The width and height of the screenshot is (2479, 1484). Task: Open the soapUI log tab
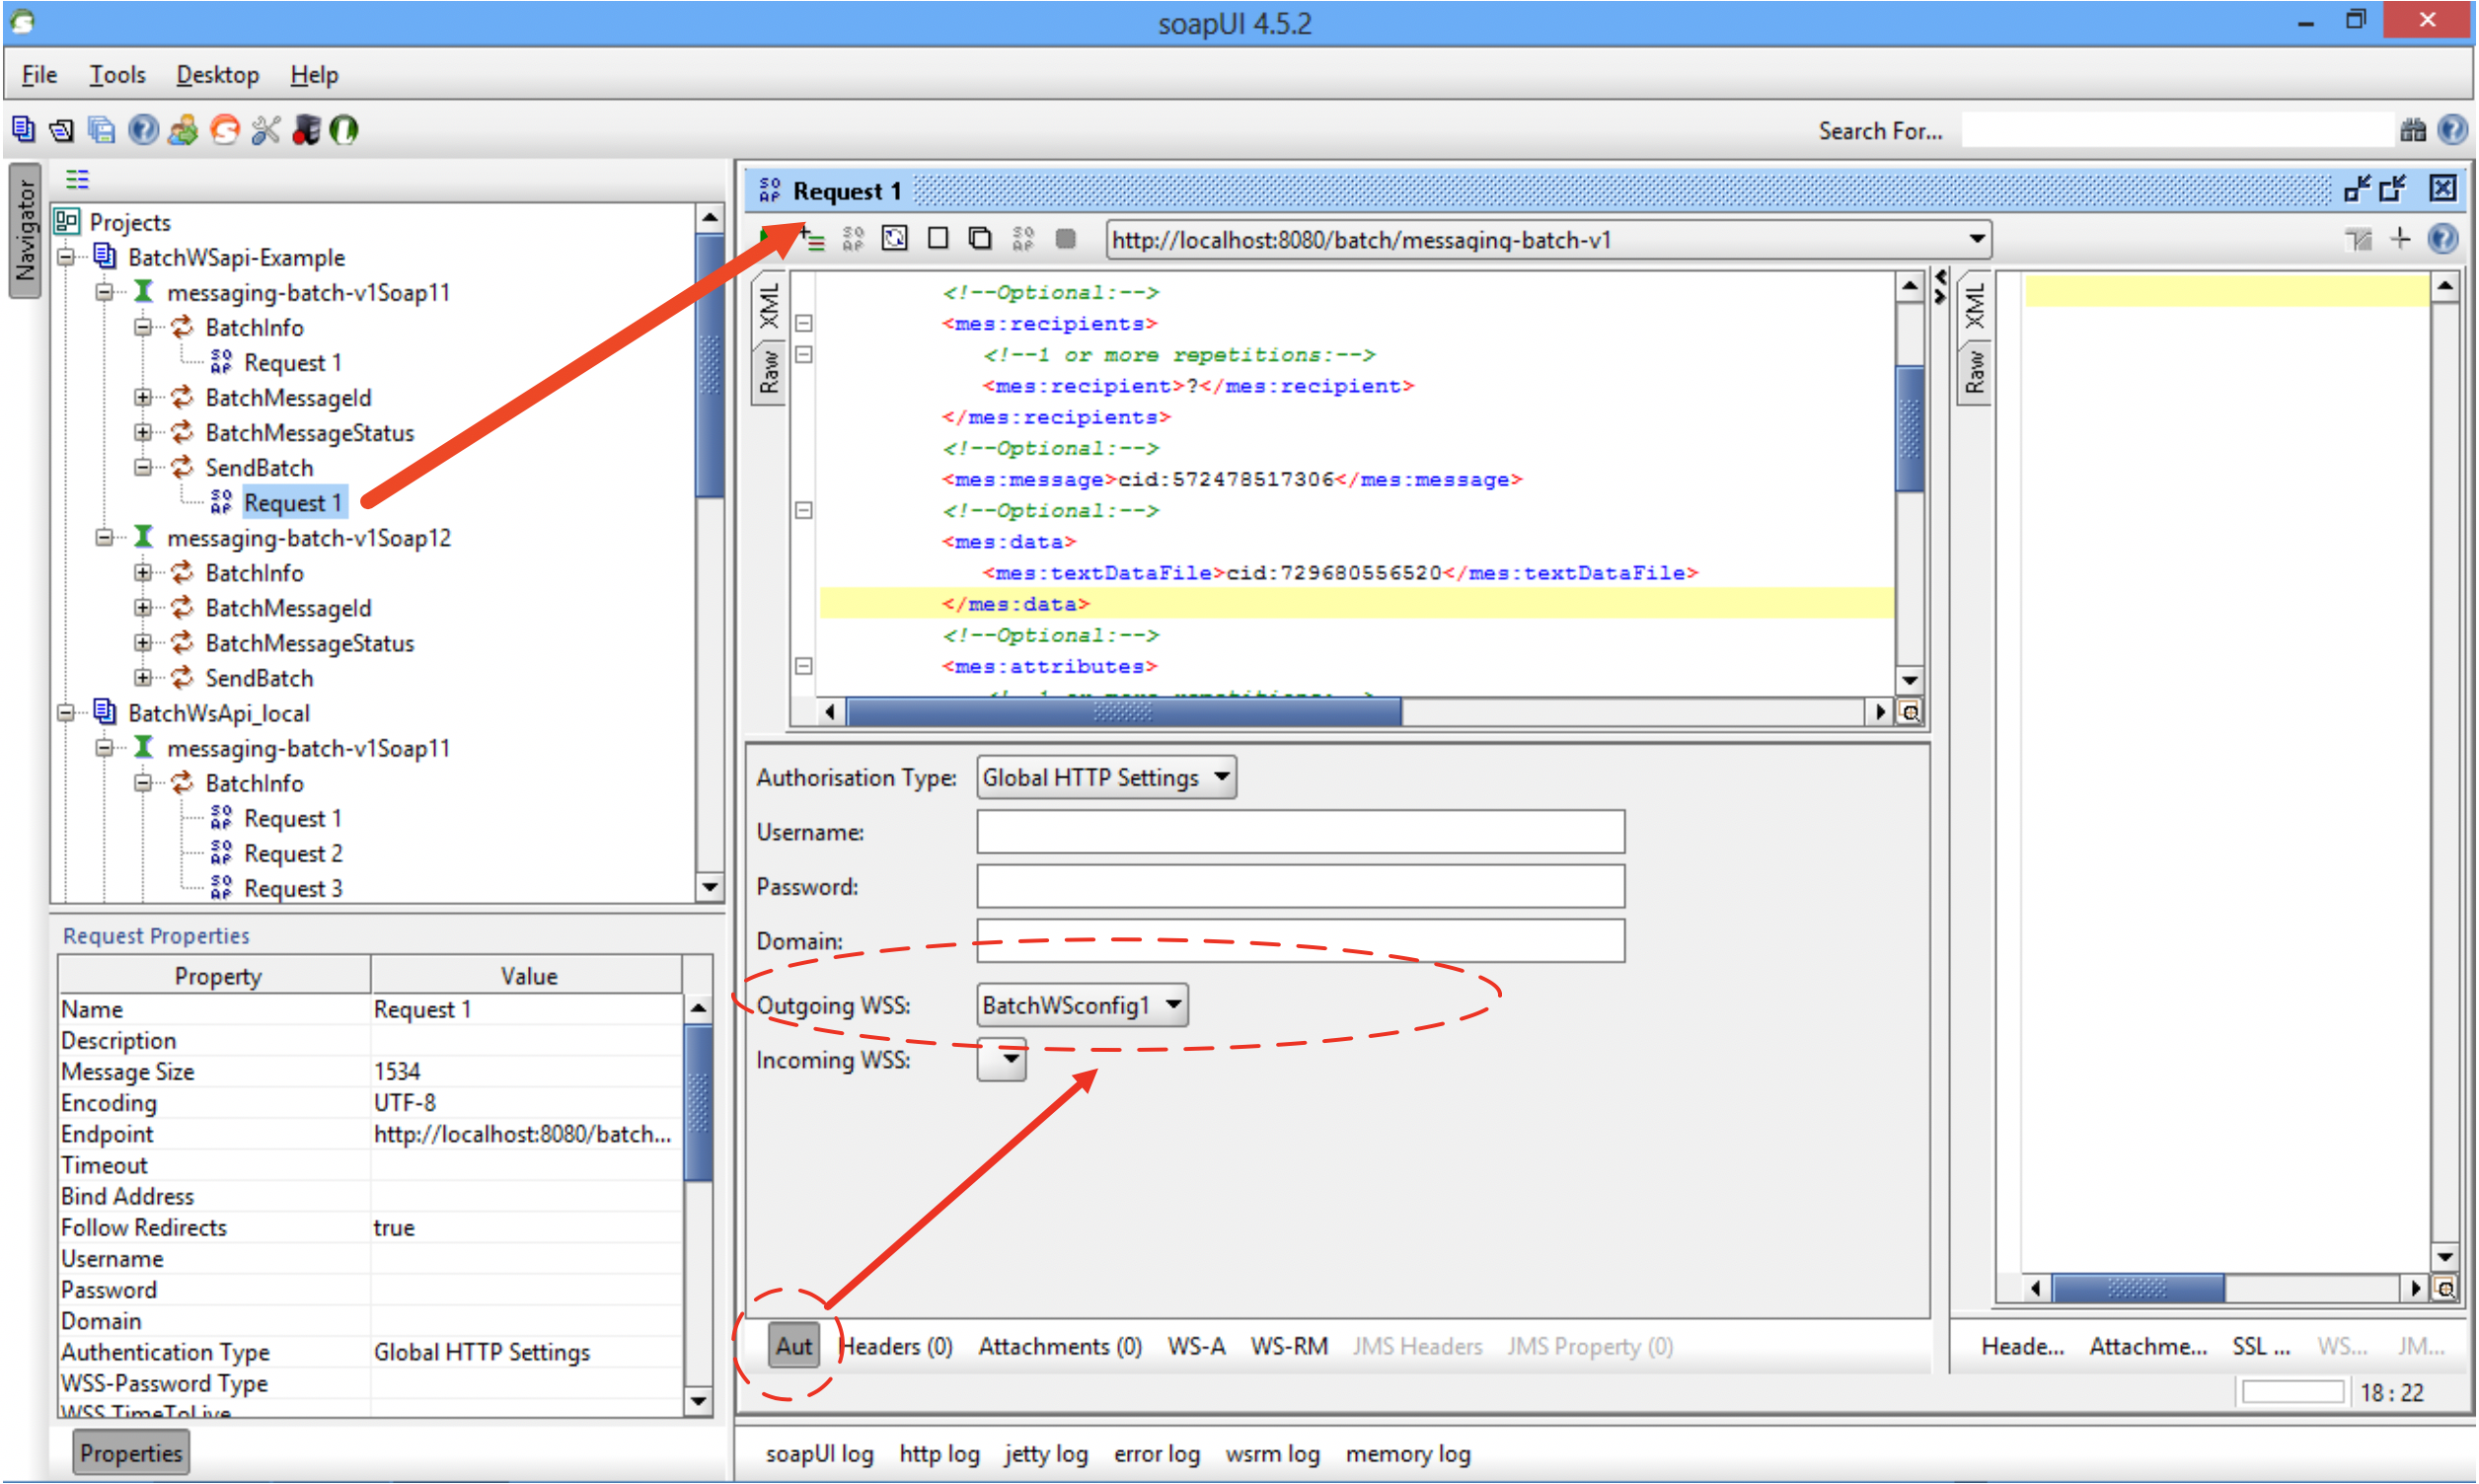pos(820,1454)
